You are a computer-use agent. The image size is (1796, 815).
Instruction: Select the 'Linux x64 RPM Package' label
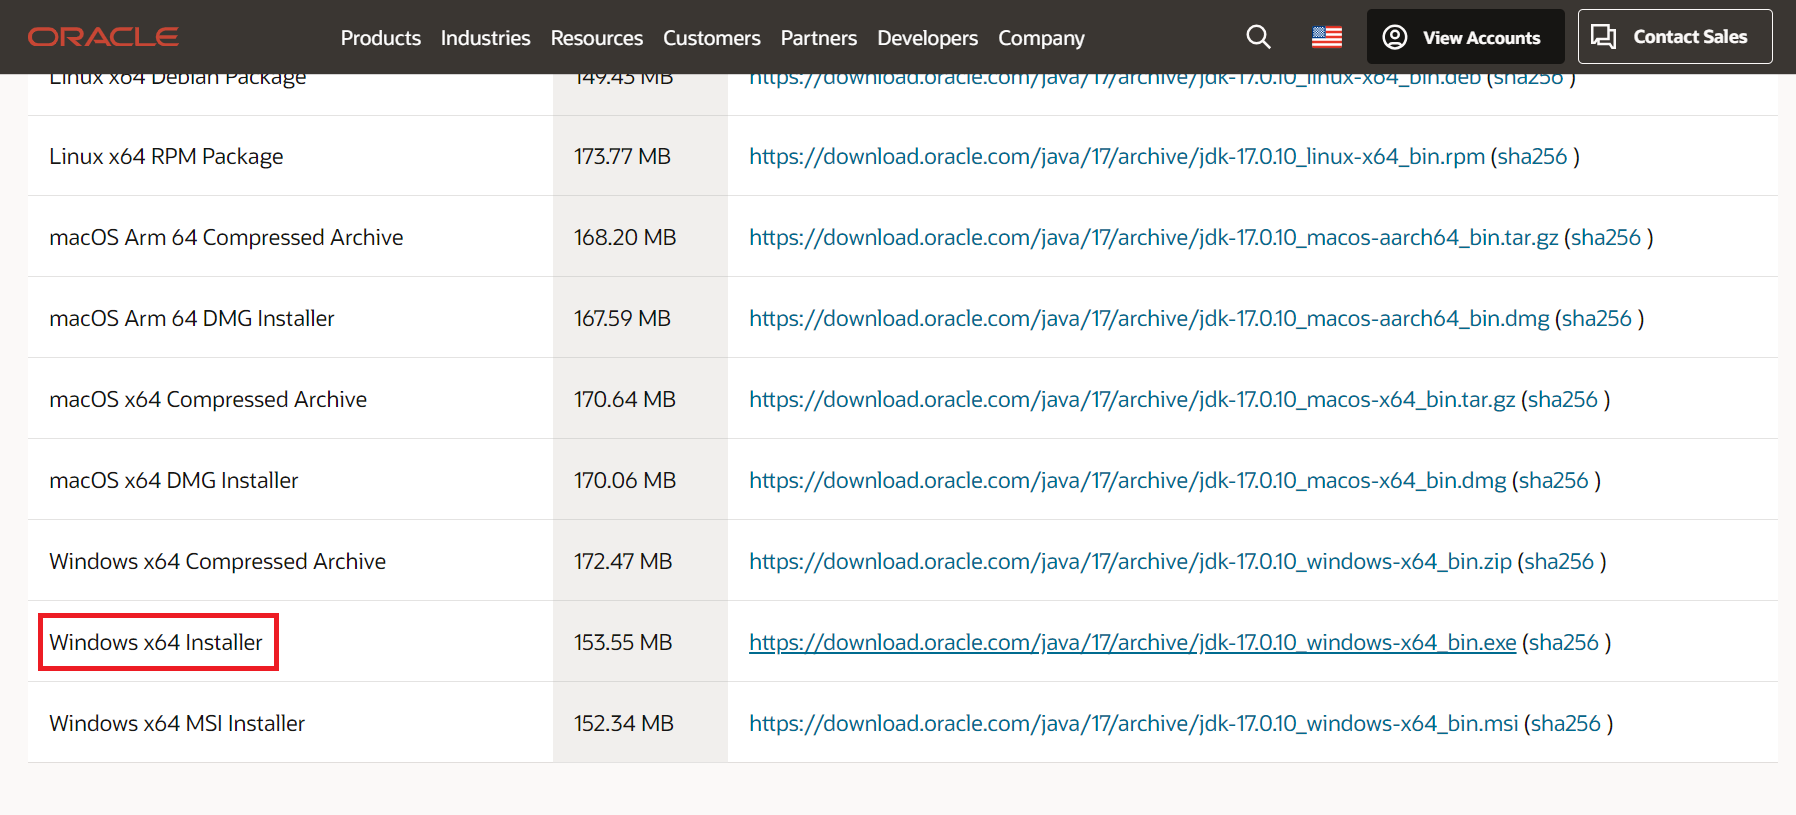[166, 156]
